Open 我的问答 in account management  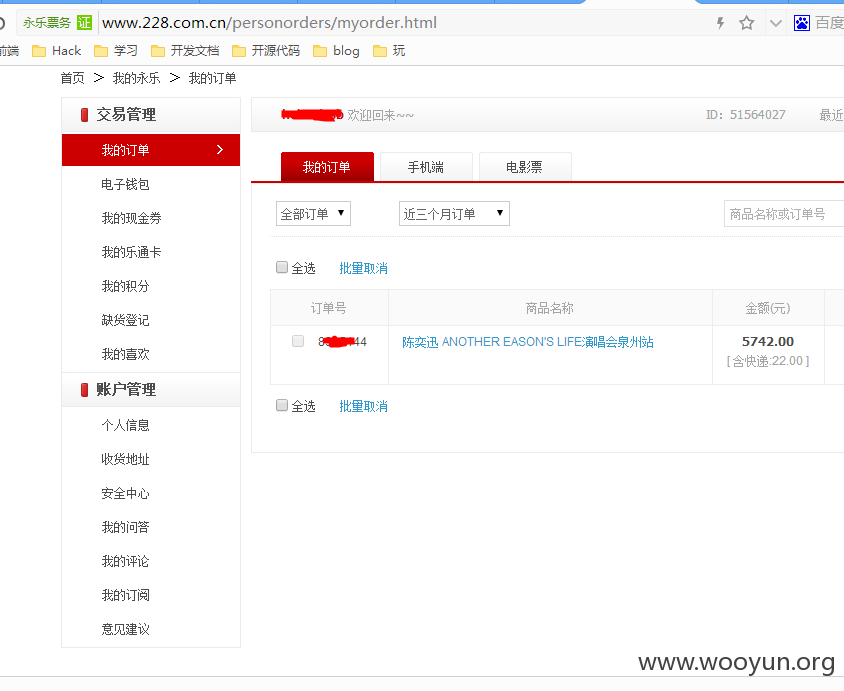125,527
